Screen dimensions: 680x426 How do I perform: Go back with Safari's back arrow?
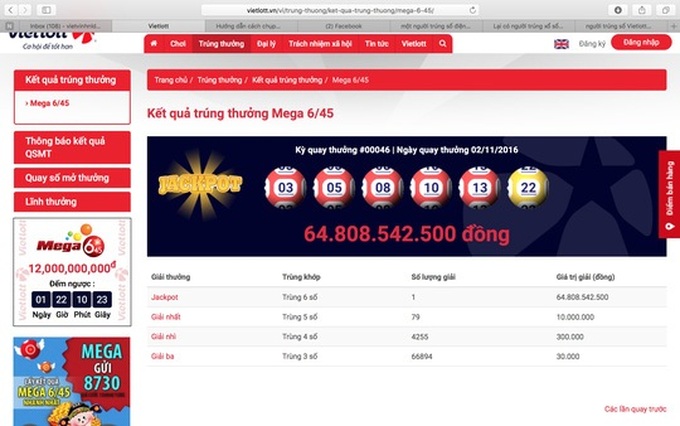click(x=11, y=10)
